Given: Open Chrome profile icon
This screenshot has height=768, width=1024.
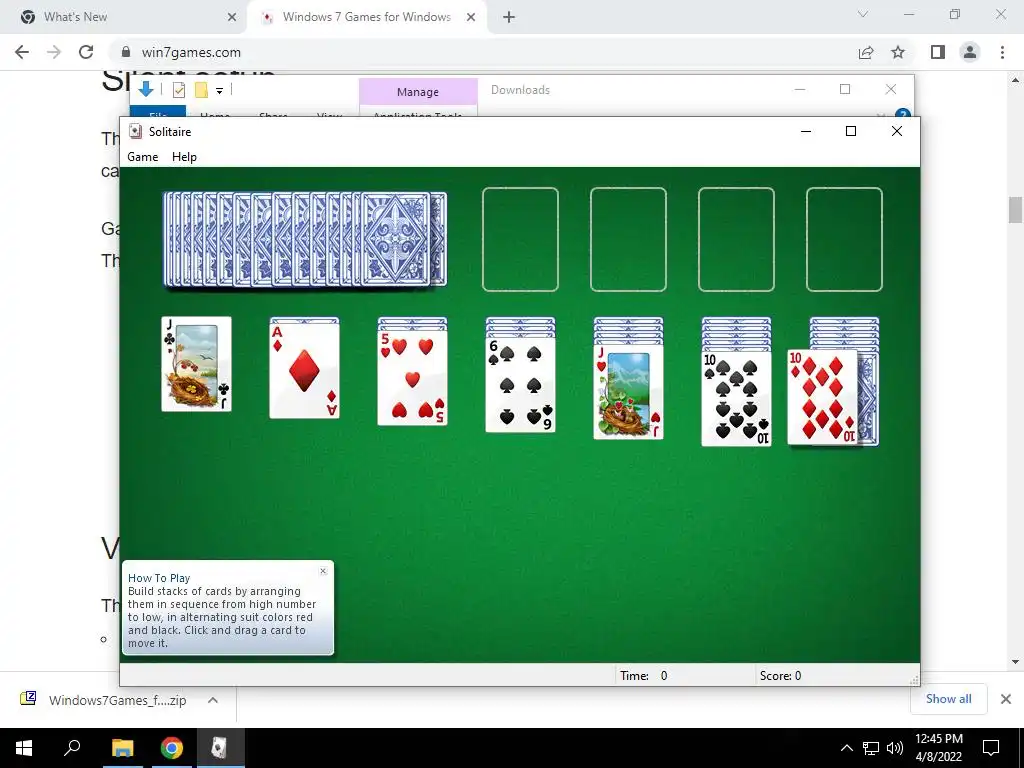Looking at the screenshot, I should pos(970,52).
